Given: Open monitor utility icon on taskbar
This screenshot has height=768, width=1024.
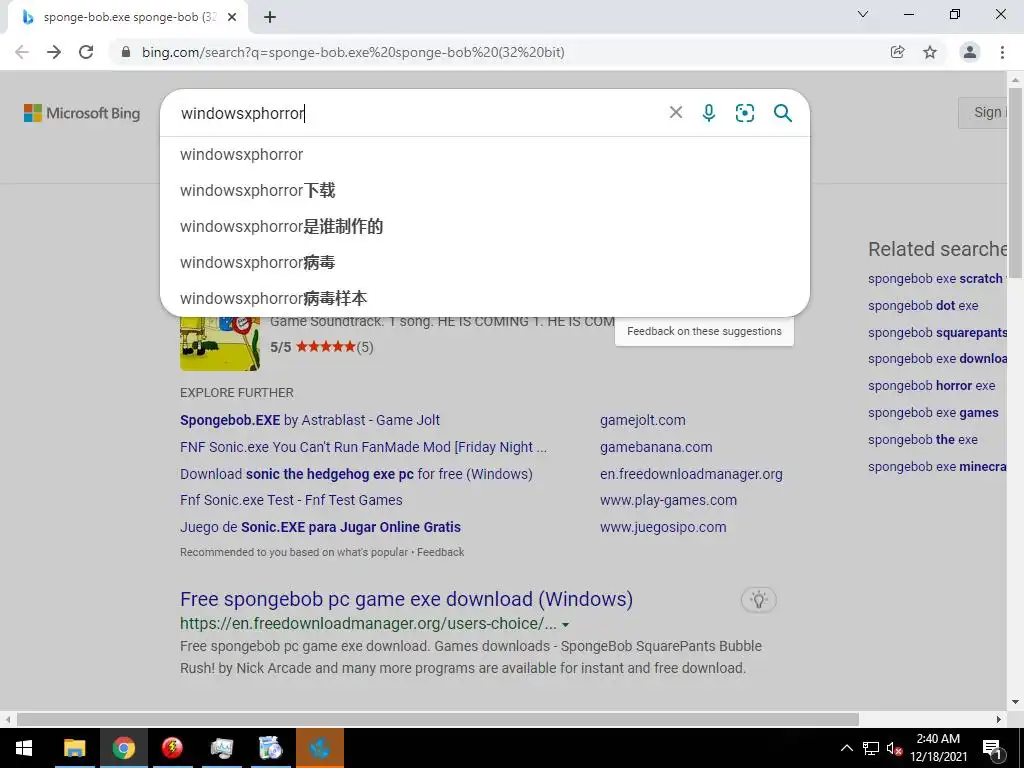Looking at the screenshot, I should pos(221,748).
